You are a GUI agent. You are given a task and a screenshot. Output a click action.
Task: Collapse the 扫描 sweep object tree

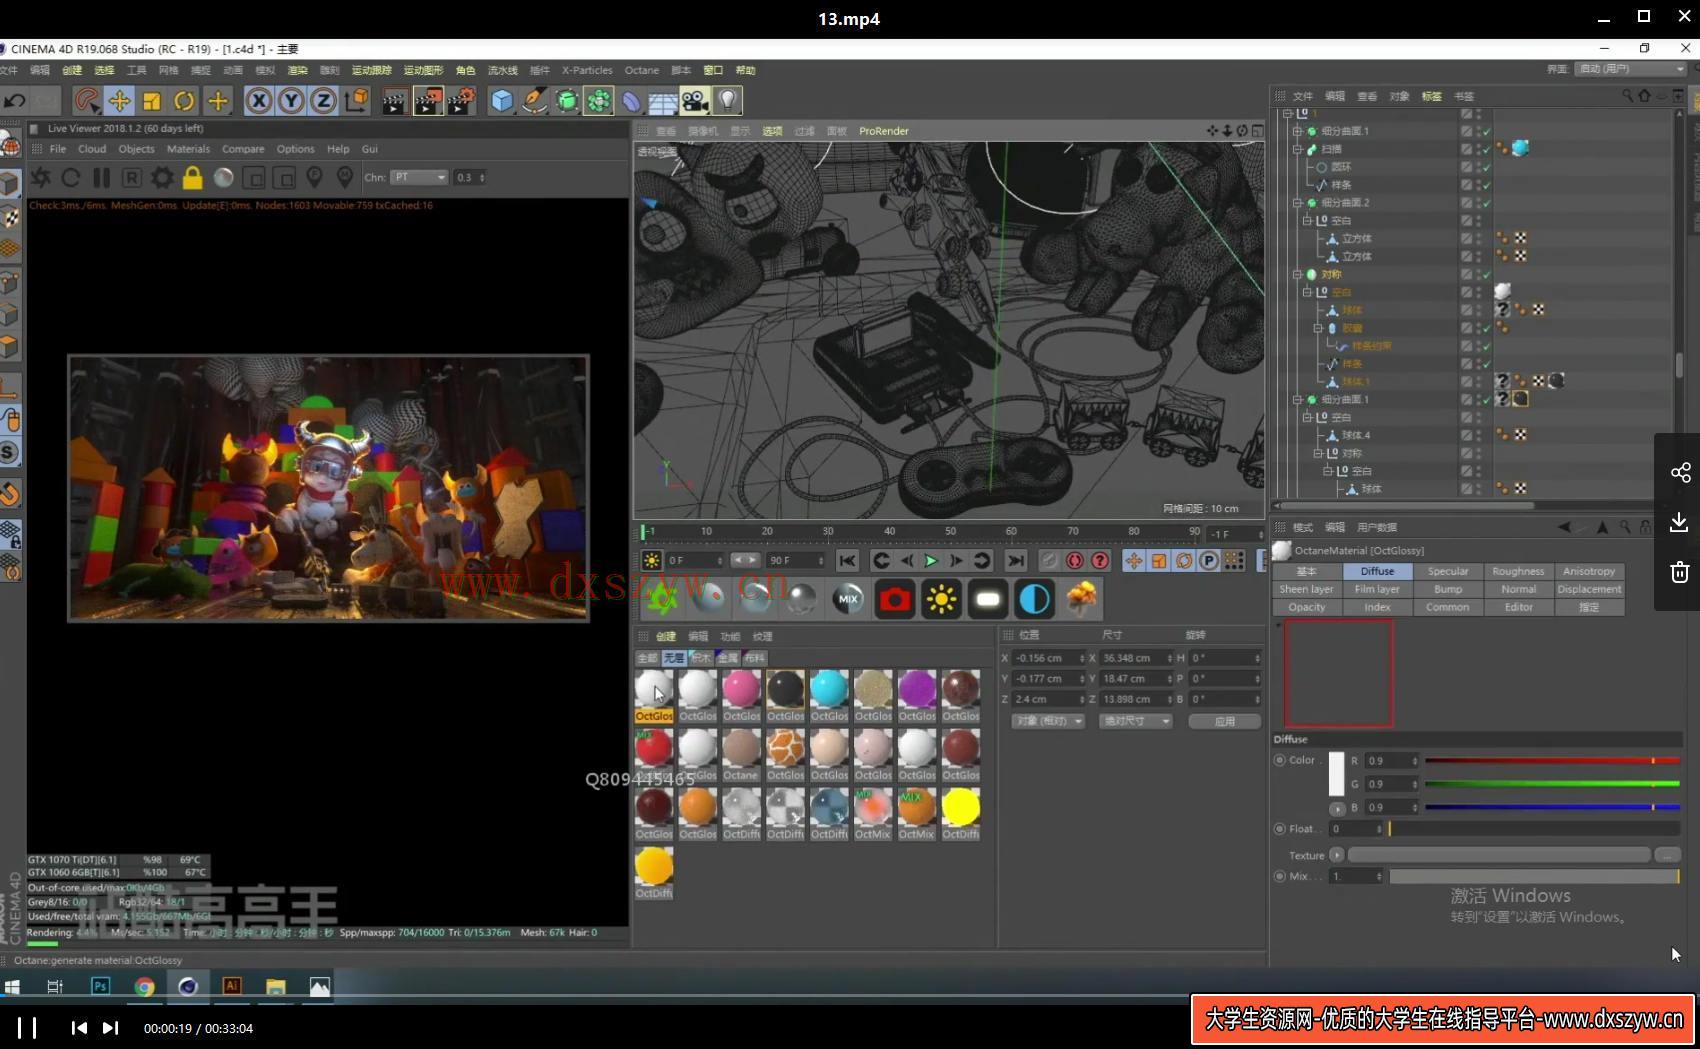(x=1298, y=149)
